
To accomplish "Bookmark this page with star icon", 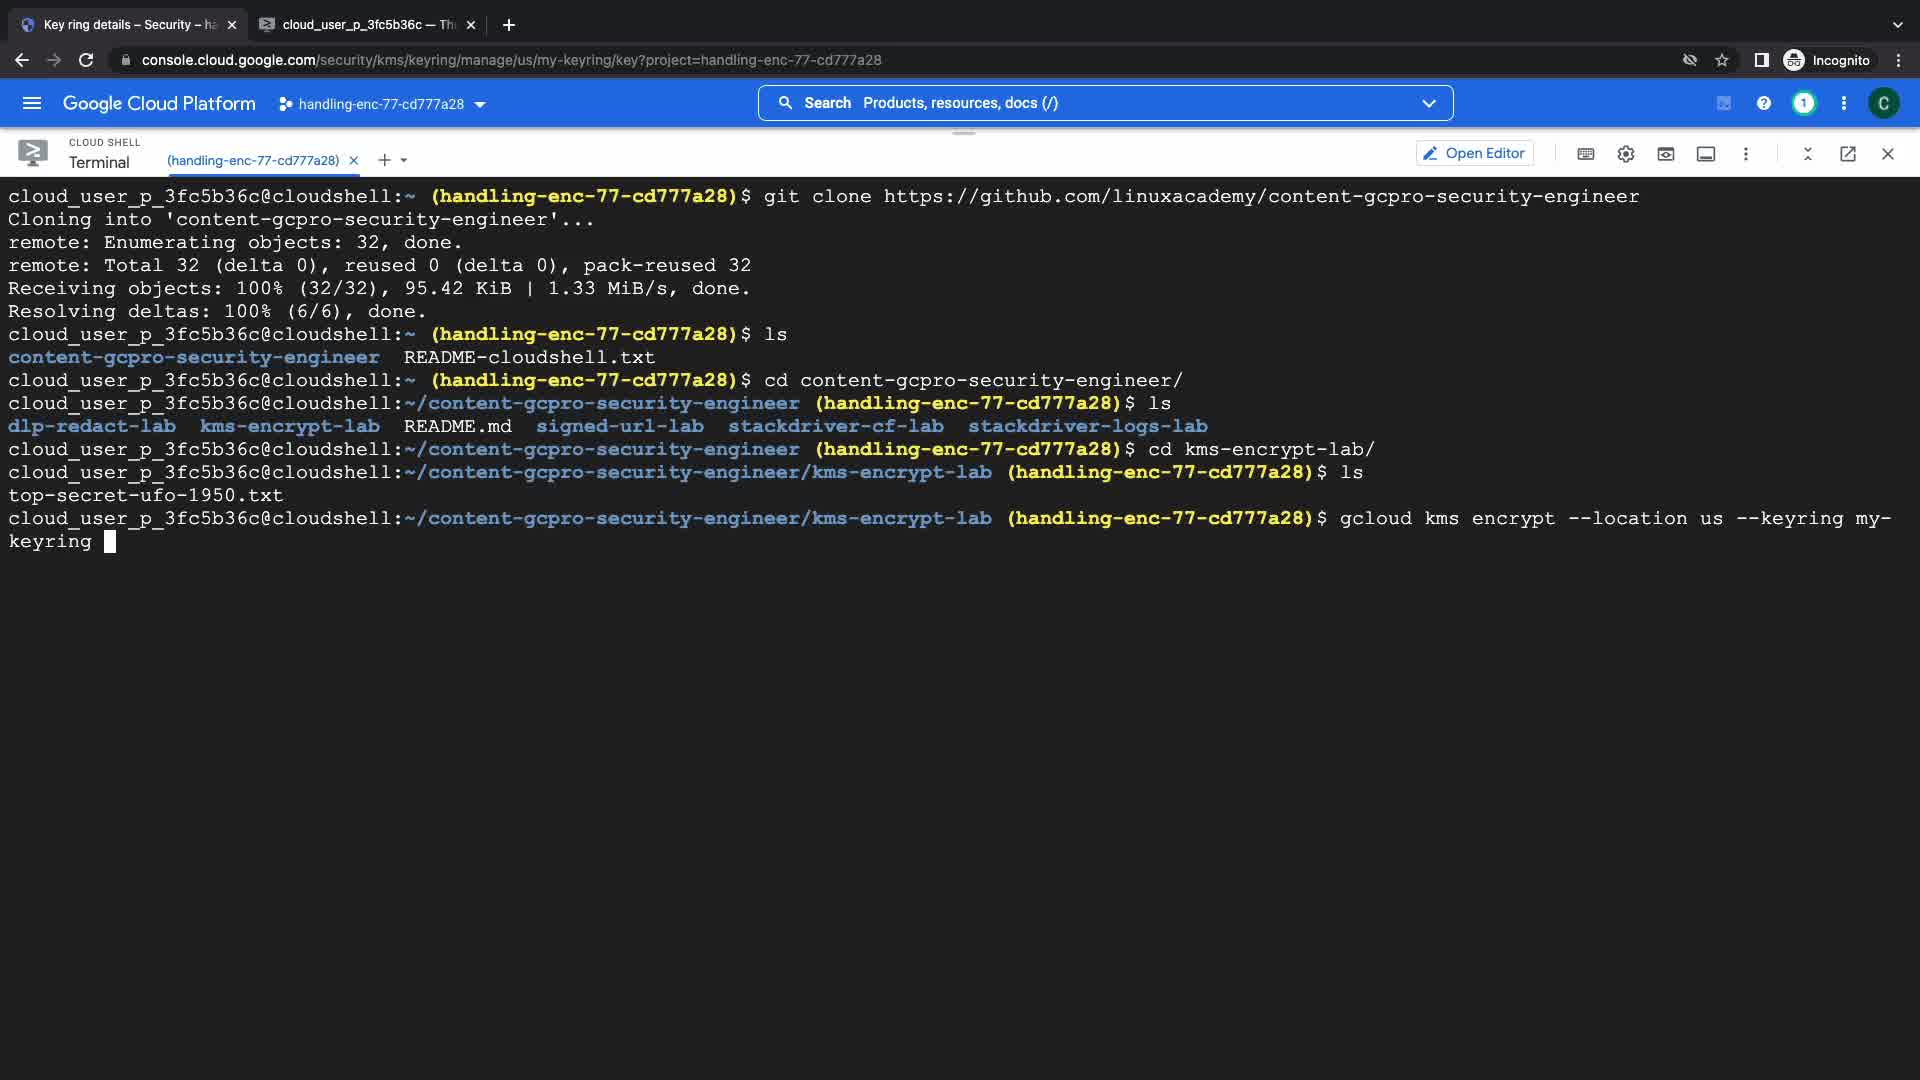I will (1721, 60).
